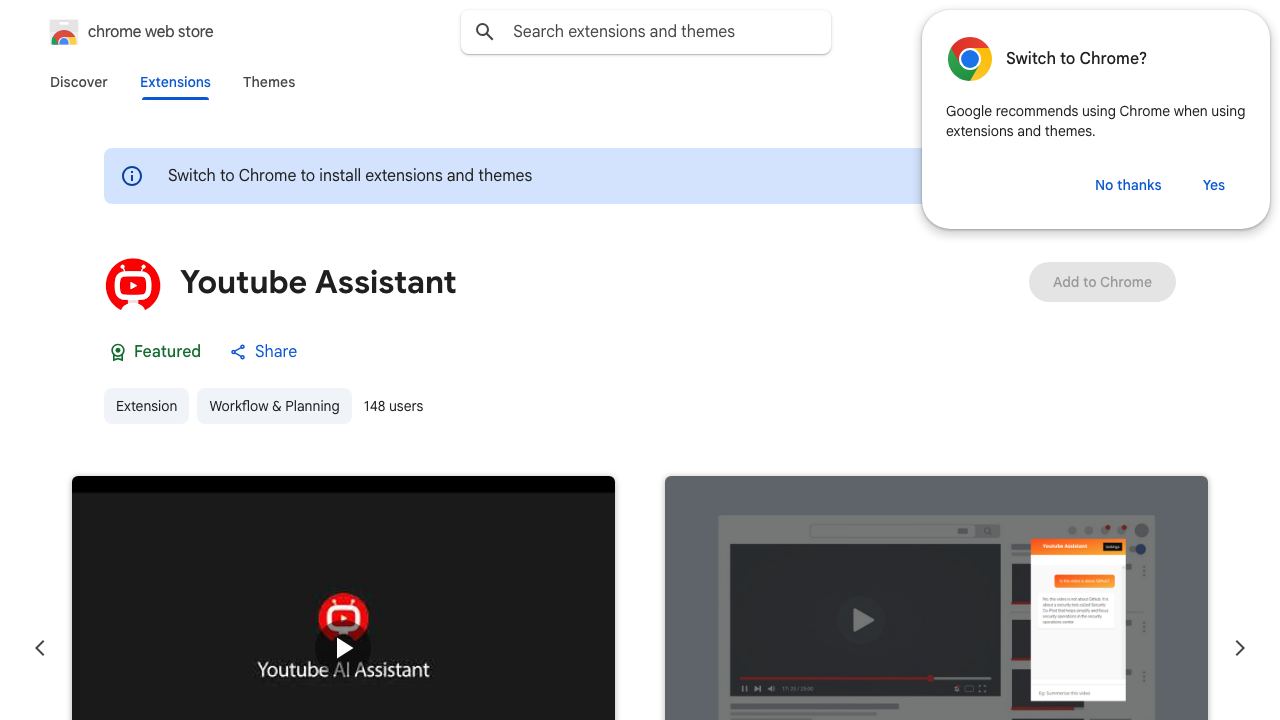Screen dimensions: 1280x720
Task: Click the Share icon
Action: click(x=238, y=352)
